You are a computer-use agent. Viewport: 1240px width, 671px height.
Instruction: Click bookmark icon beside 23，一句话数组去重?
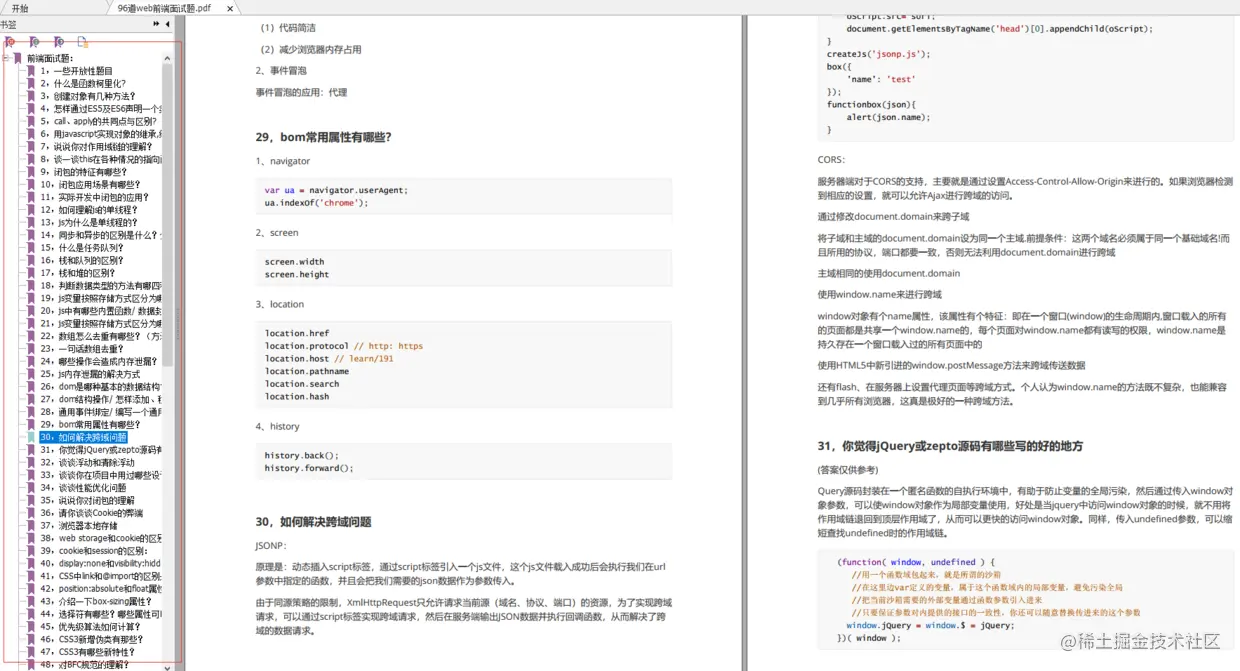(31, 349)
